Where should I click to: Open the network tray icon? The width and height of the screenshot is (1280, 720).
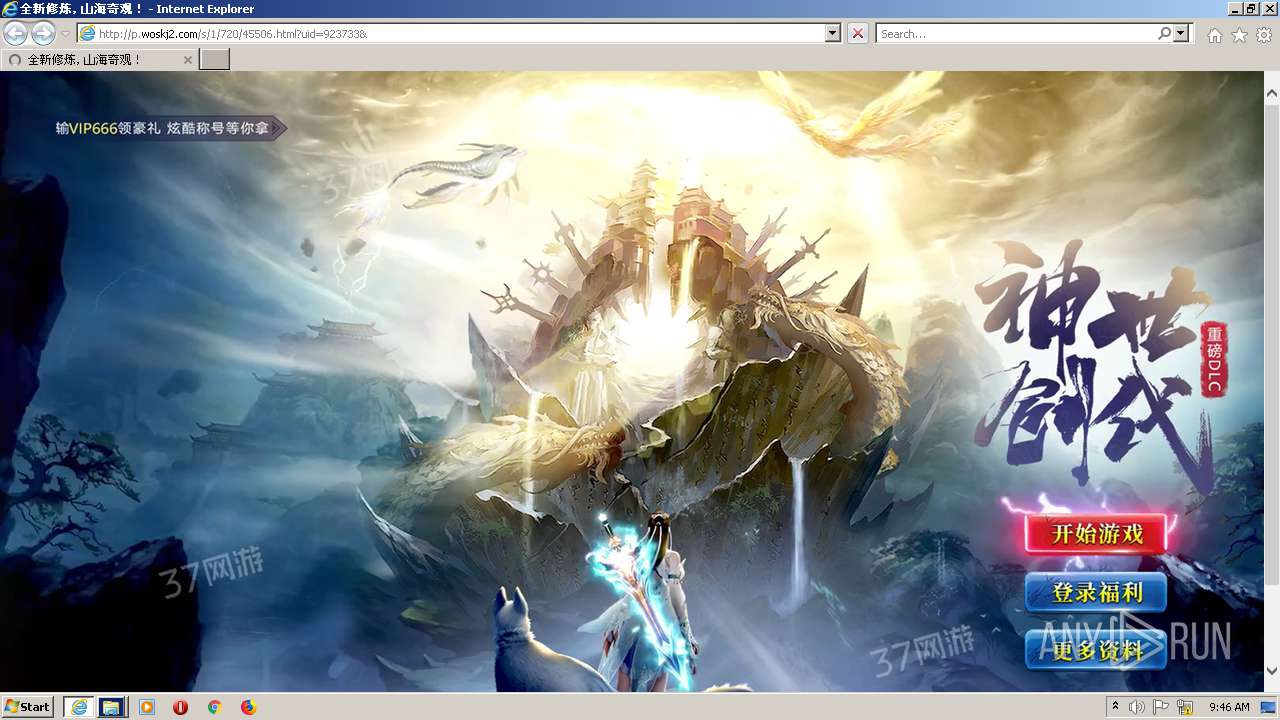point(1185,707)
